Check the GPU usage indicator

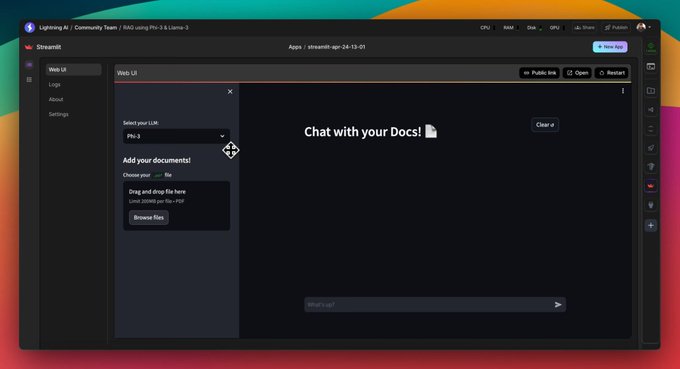556,28
